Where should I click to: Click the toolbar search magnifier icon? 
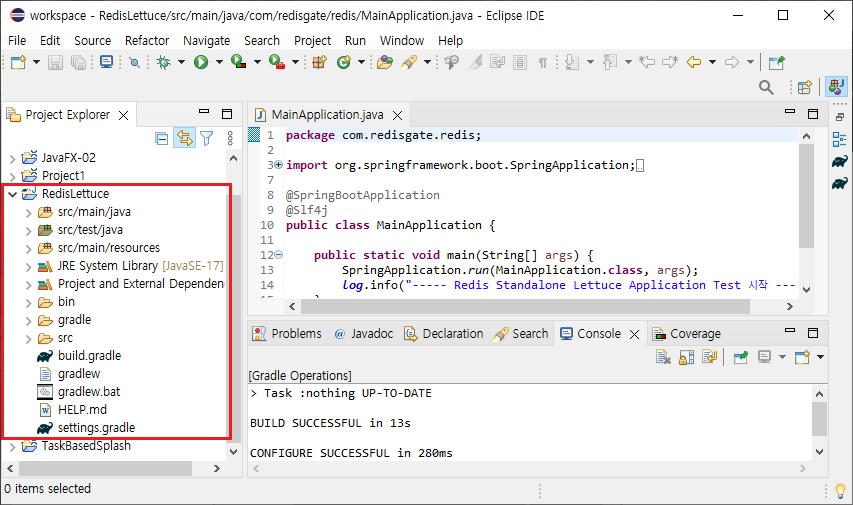pyautogui.click(x=766, y=88)
